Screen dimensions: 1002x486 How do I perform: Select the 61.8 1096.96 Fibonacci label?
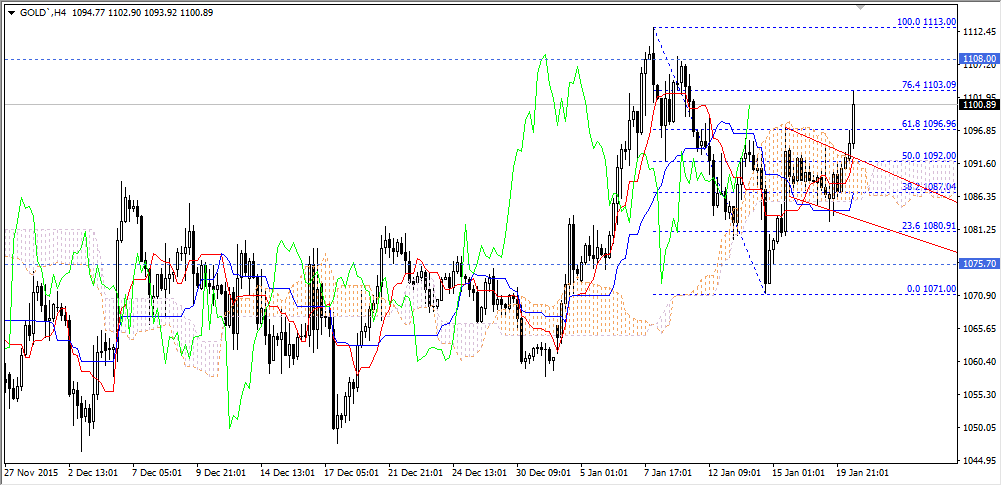pos(929,123)
